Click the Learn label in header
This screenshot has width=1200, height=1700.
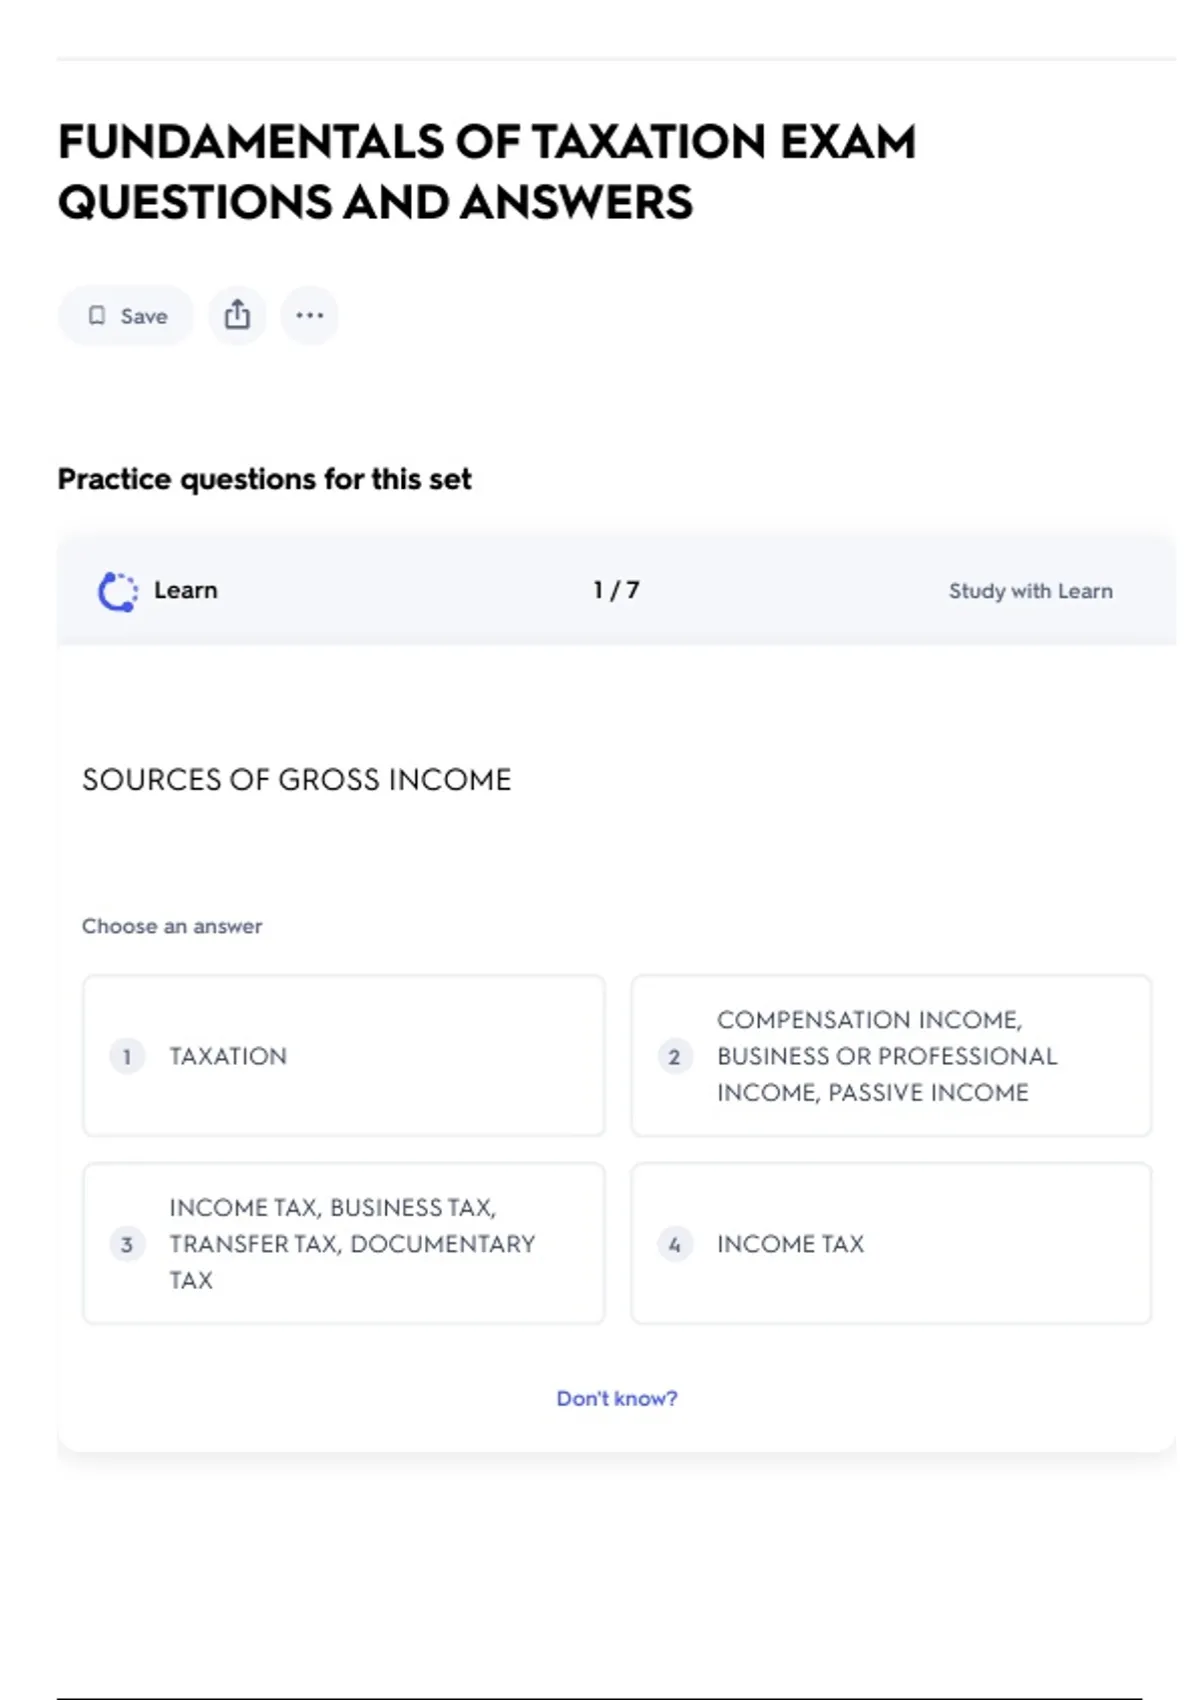point(185,590)
